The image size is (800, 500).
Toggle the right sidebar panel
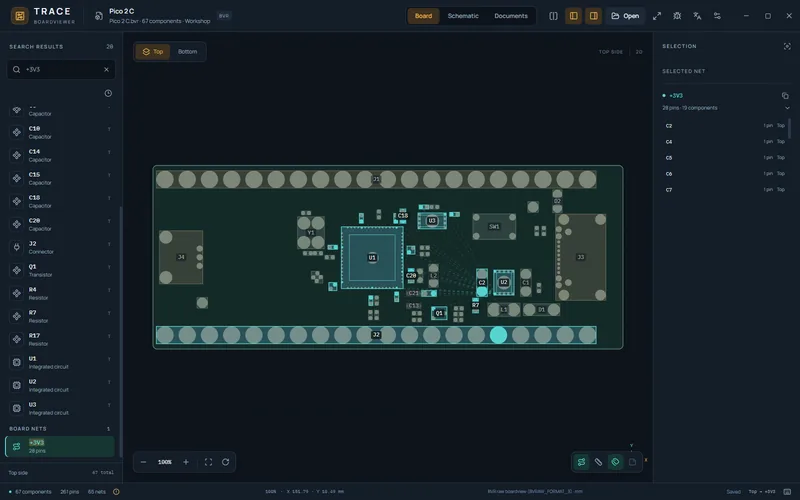coord(593,16)
